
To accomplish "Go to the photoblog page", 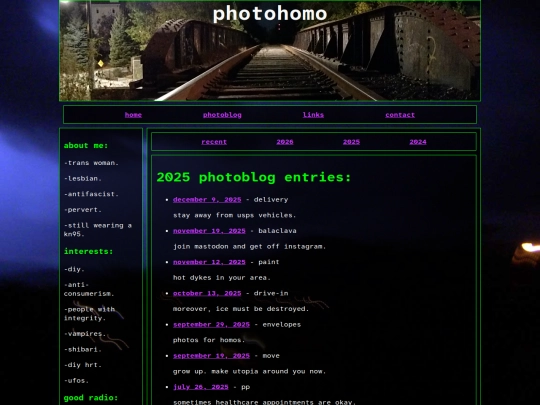I will tap(222, 115).
